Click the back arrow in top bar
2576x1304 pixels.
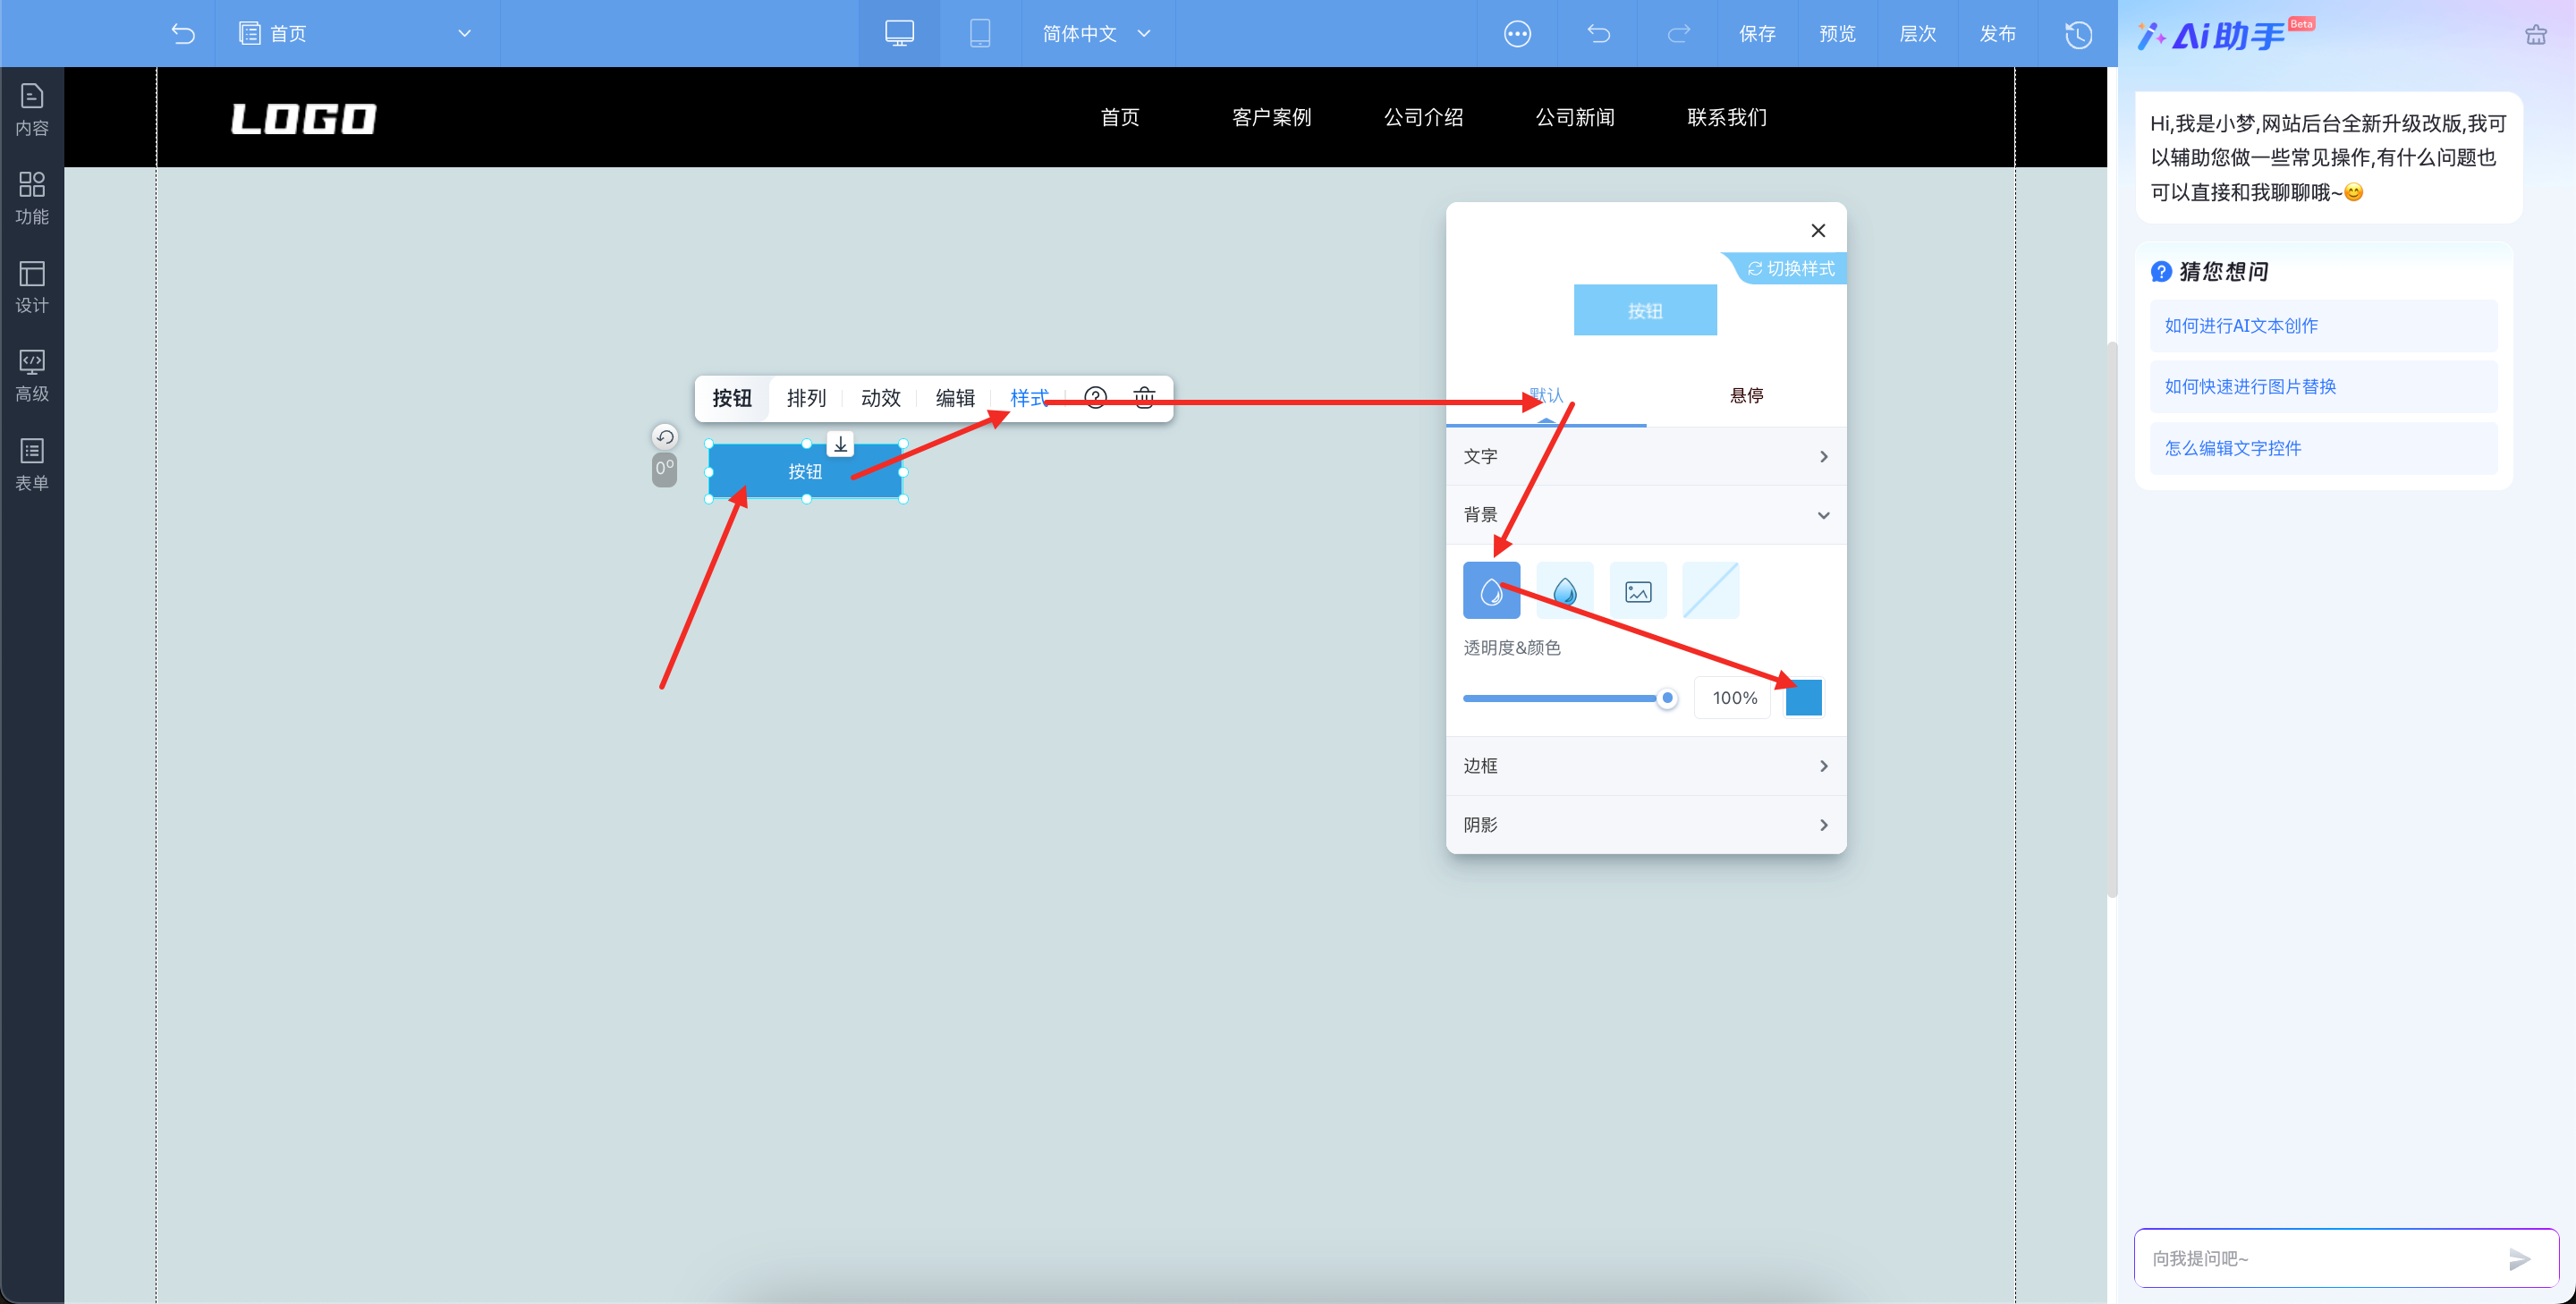click(183, 33)
